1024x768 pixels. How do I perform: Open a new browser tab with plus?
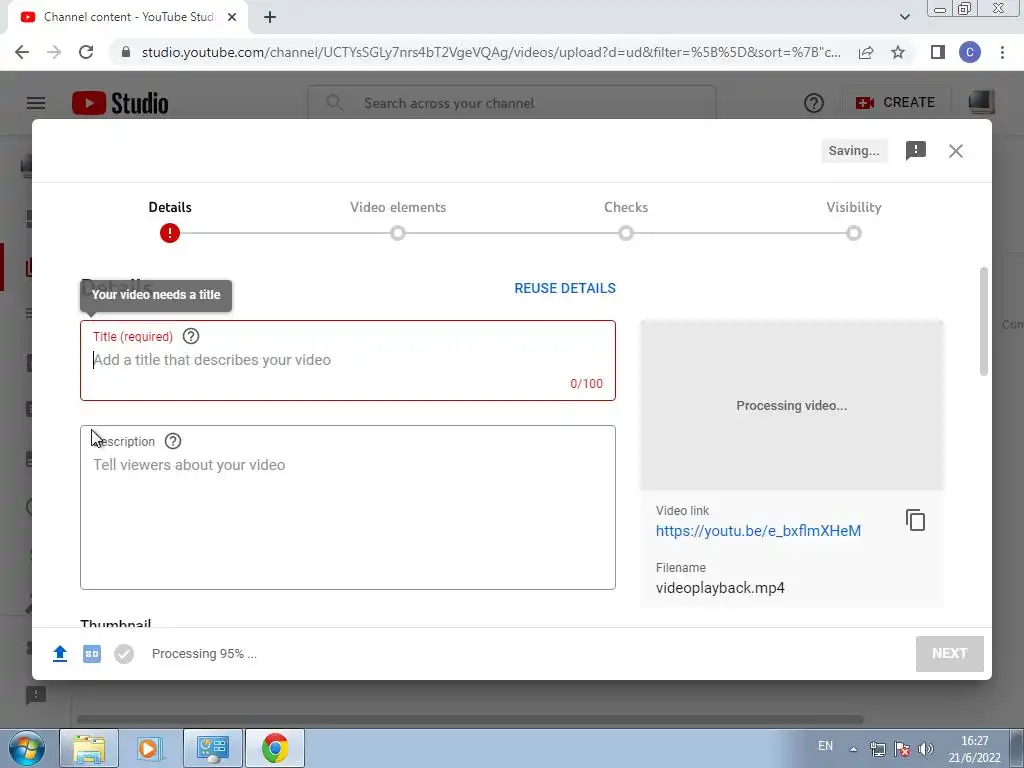pos(270,17)
